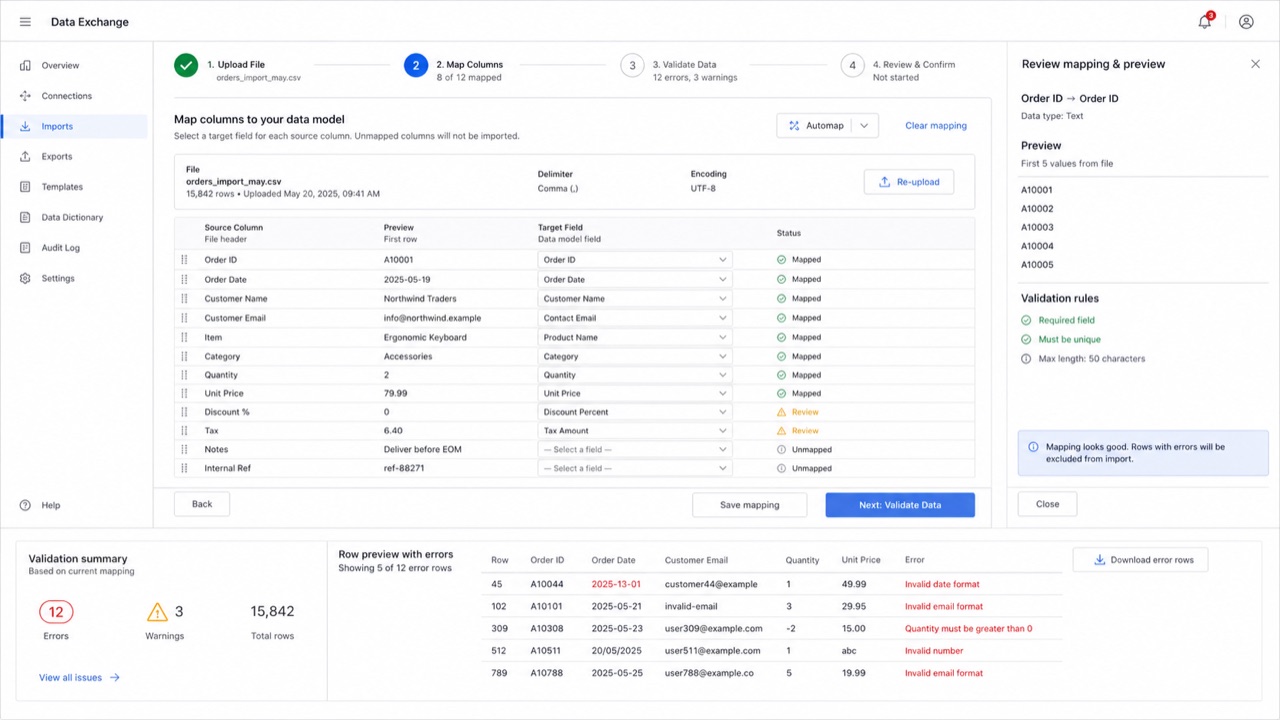This screenshot has height=720, width=1280.
Task: Open the Contact Email target field dropdown
Action: tap(635, 318)
